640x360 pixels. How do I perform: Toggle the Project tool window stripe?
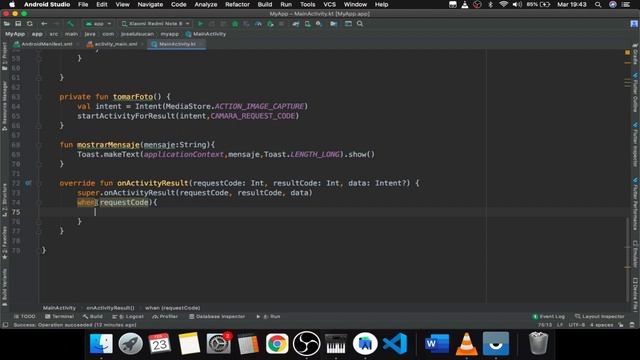click(x=4, y=57)
